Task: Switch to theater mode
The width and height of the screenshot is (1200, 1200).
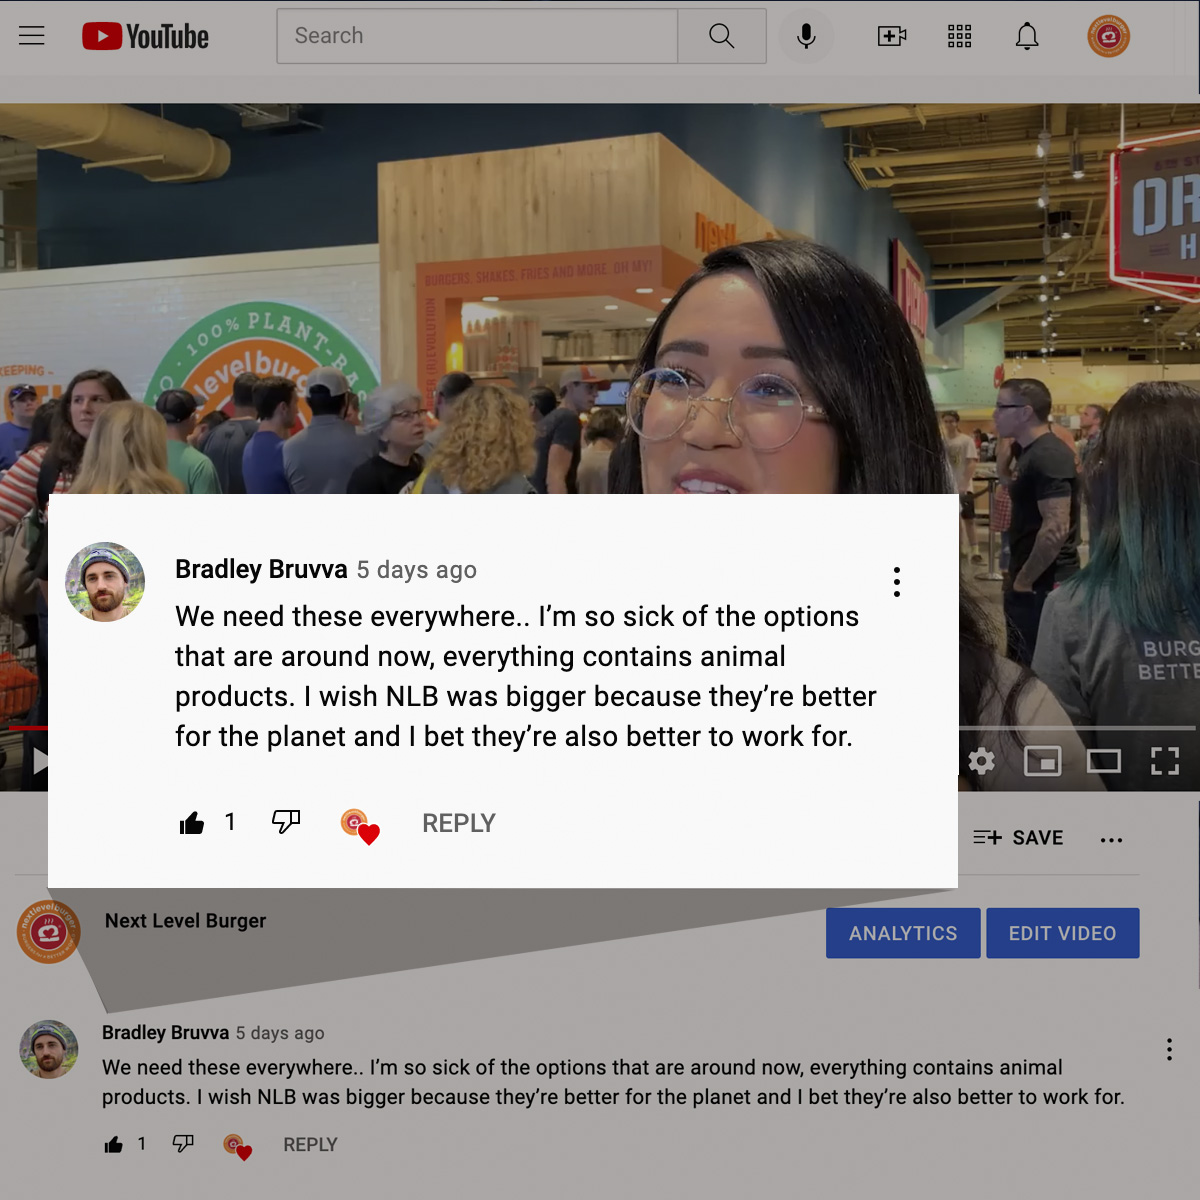Action: [x=1104, y=762]
